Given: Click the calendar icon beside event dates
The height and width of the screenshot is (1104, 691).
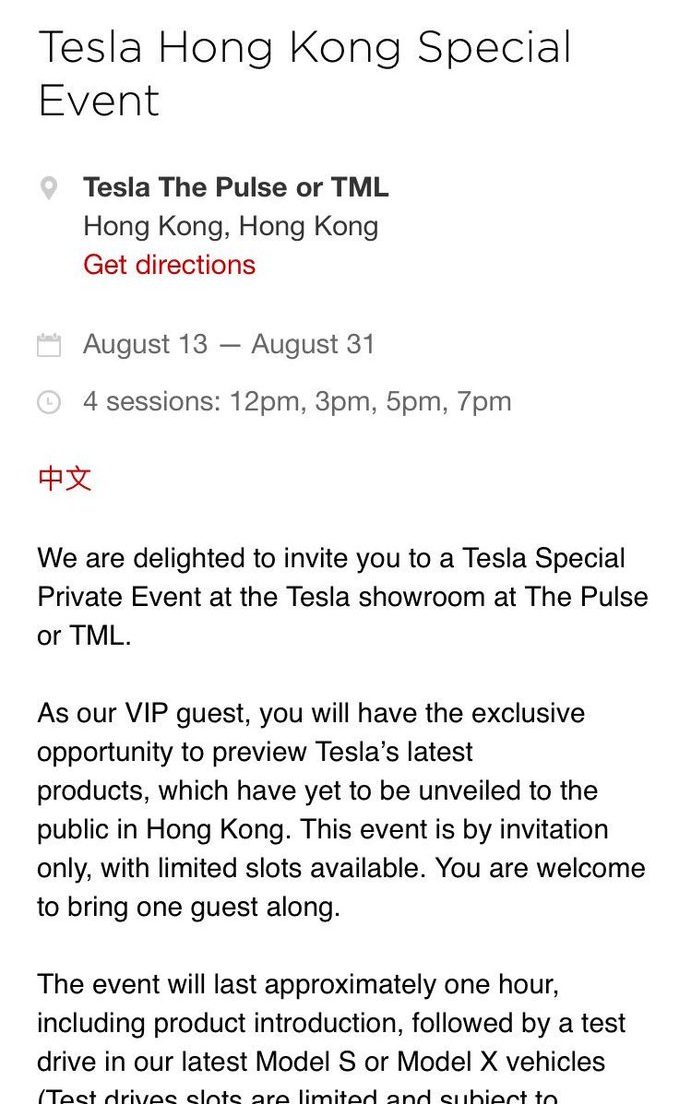Looking at the screenshot, I should 49,345.
